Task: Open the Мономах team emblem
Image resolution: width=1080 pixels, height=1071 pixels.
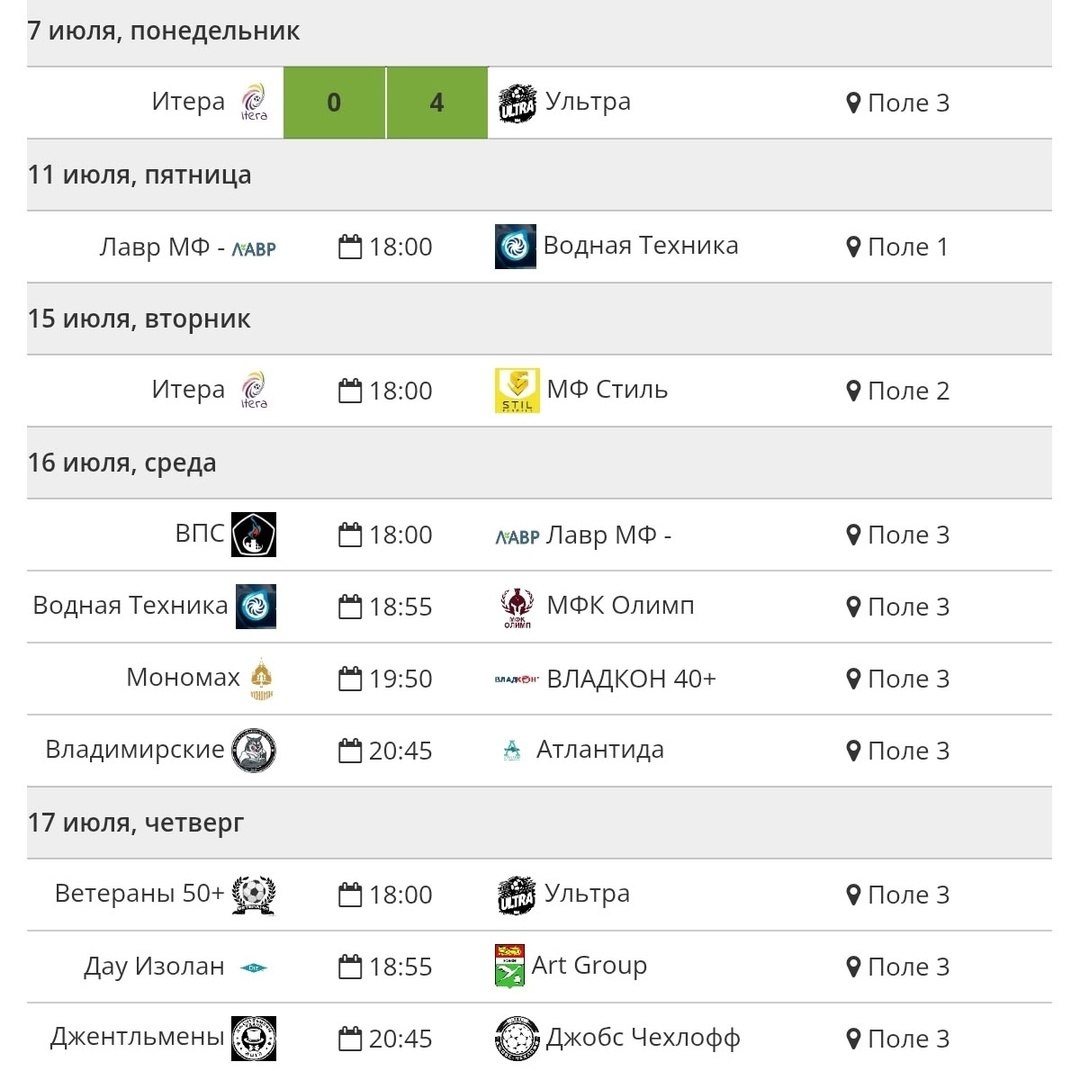Action: [262, 679]
